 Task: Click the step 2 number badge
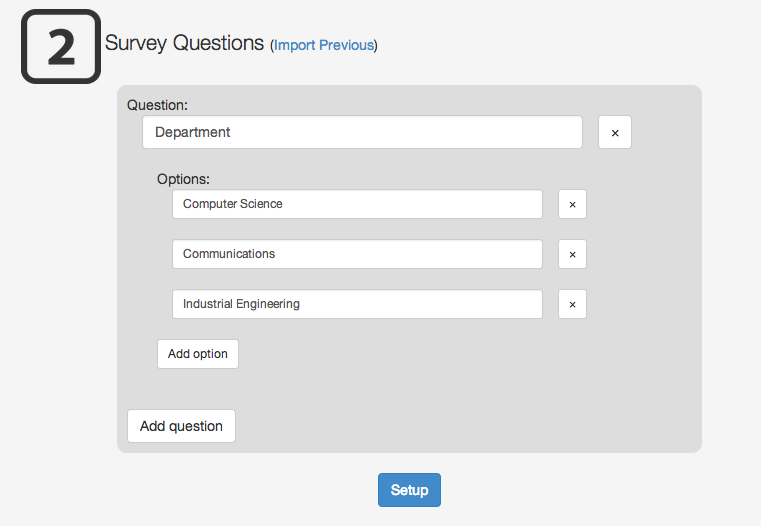pyautogui.click(x=61, y=46)
